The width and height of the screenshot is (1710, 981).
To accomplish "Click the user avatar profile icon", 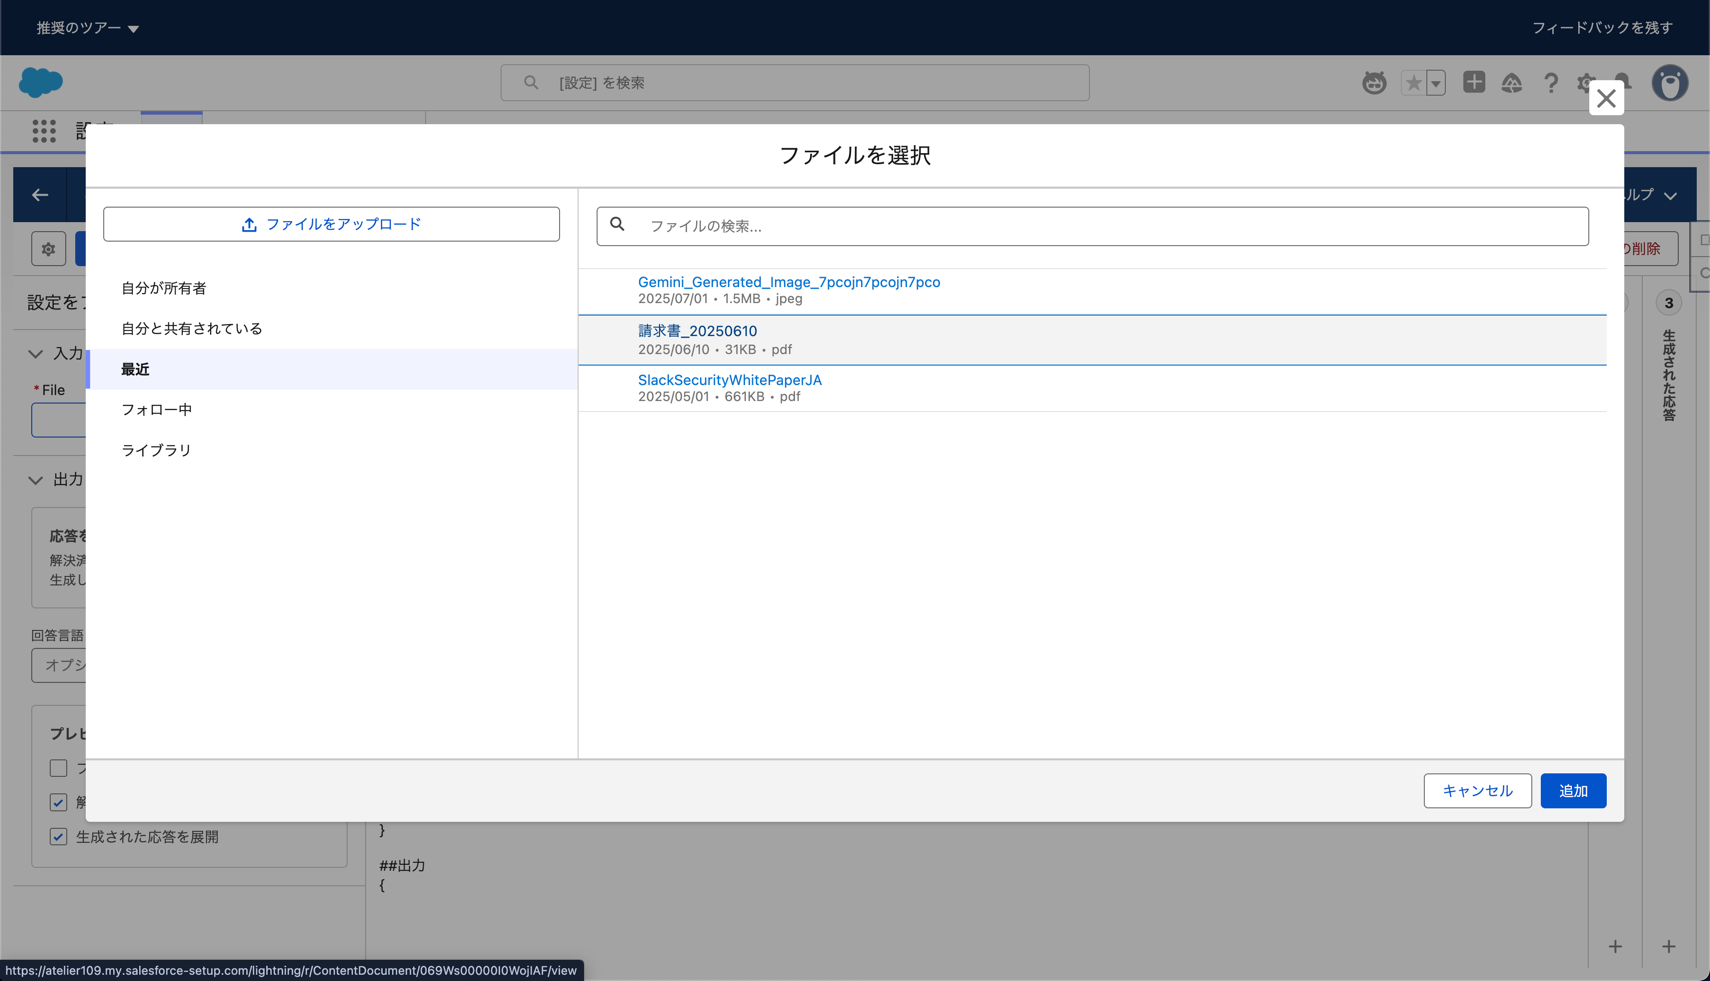I will click(x=1669, y=83).
